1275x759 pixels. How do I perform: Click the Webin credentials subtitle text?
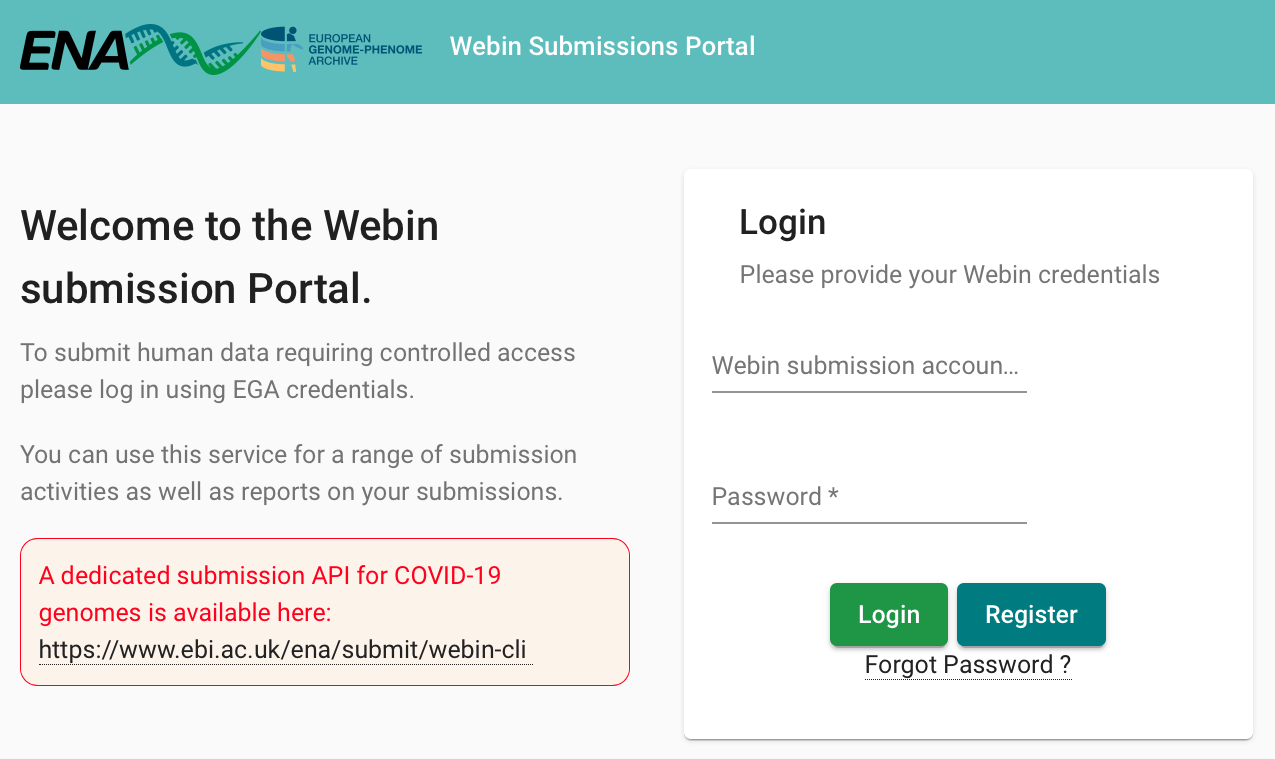click(x=949, y=275)
